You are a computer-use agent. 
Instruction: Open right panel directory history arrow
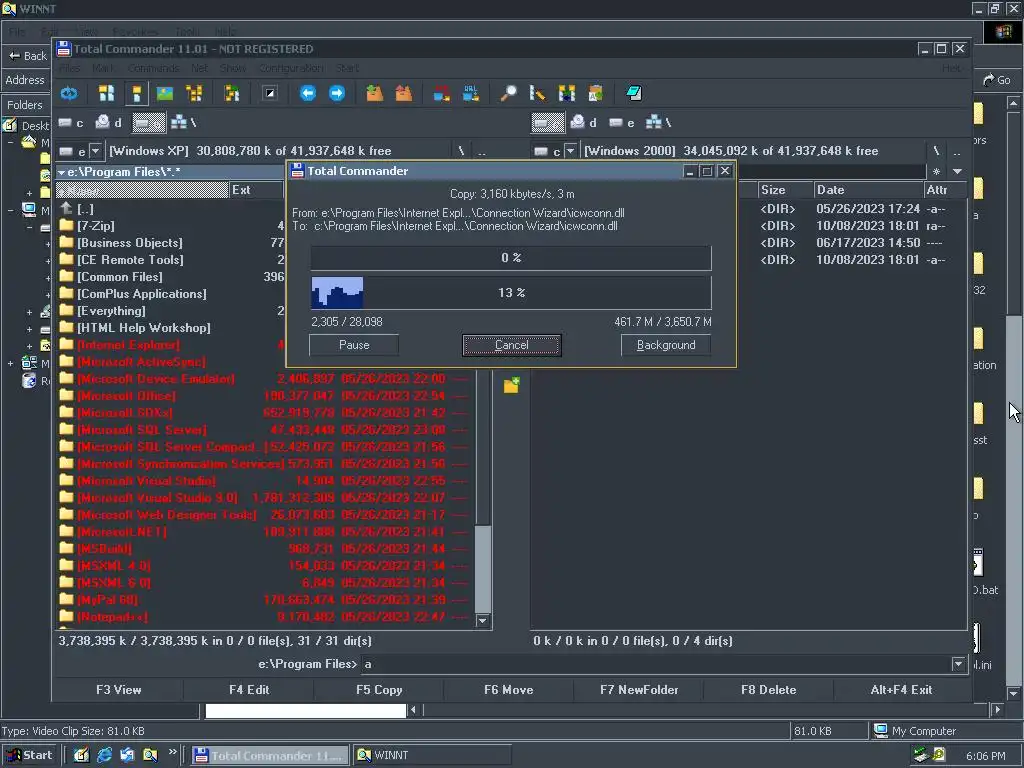tap(957, 172)
